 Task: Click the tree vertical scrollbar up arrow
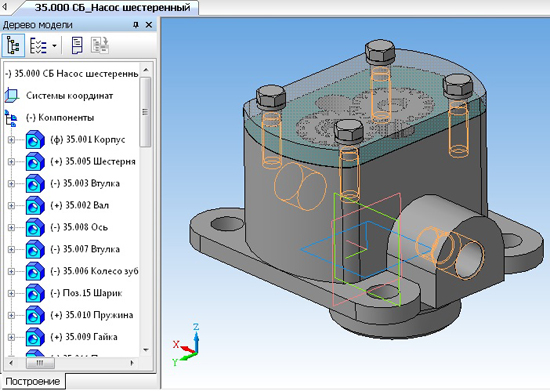[146, 70]
